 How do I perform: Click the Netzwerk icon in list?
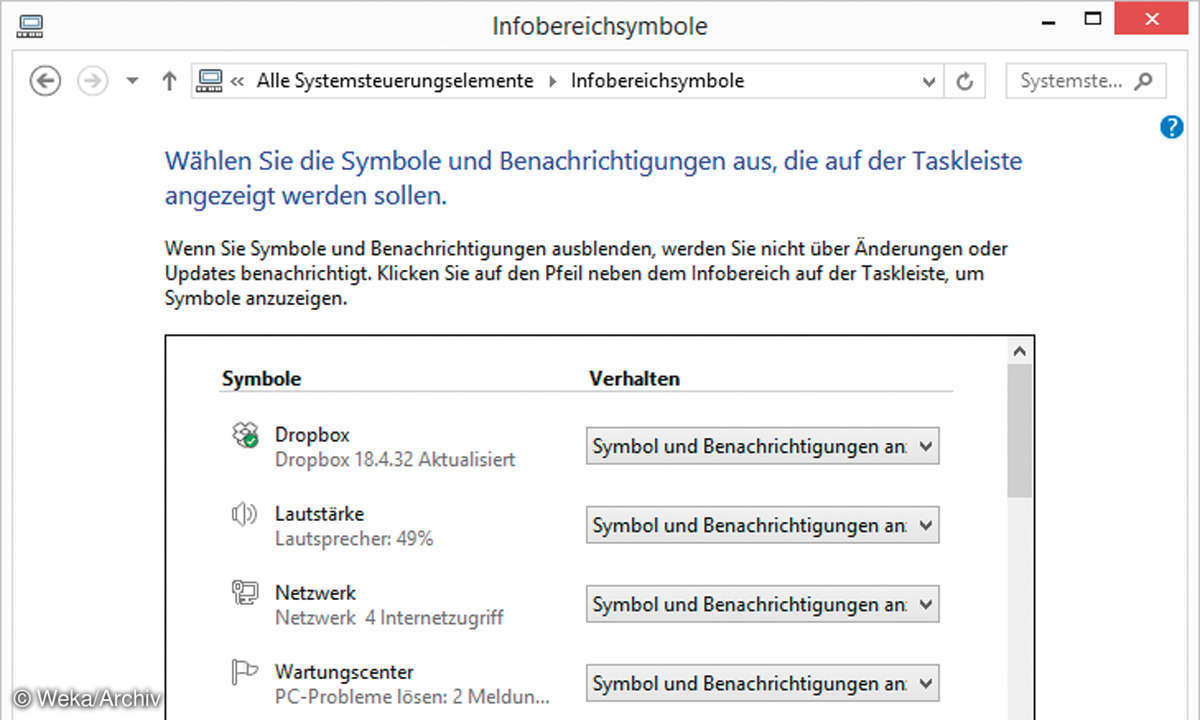pyautogui.click(x=245, y=593)
